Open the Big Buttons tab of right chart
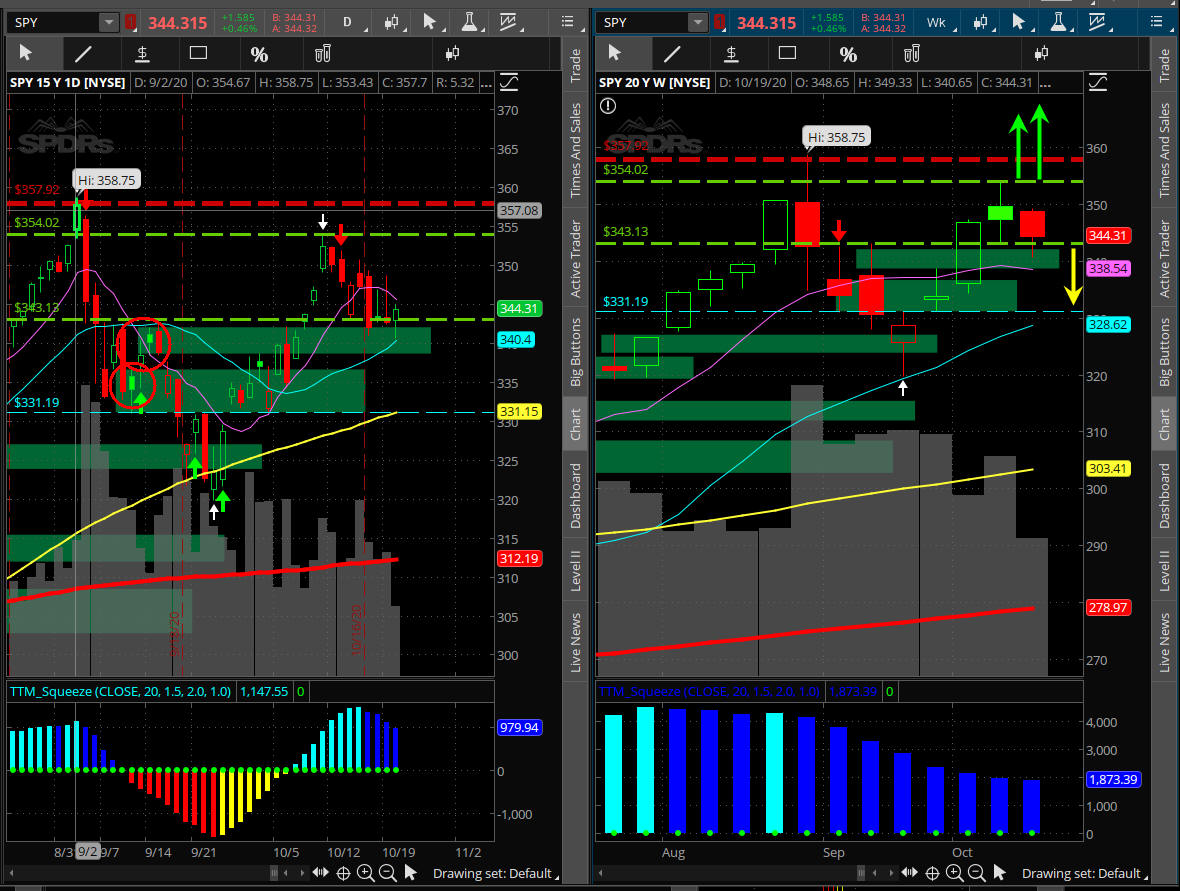Screen dimensions: 1180x891 pos(1165,351)
